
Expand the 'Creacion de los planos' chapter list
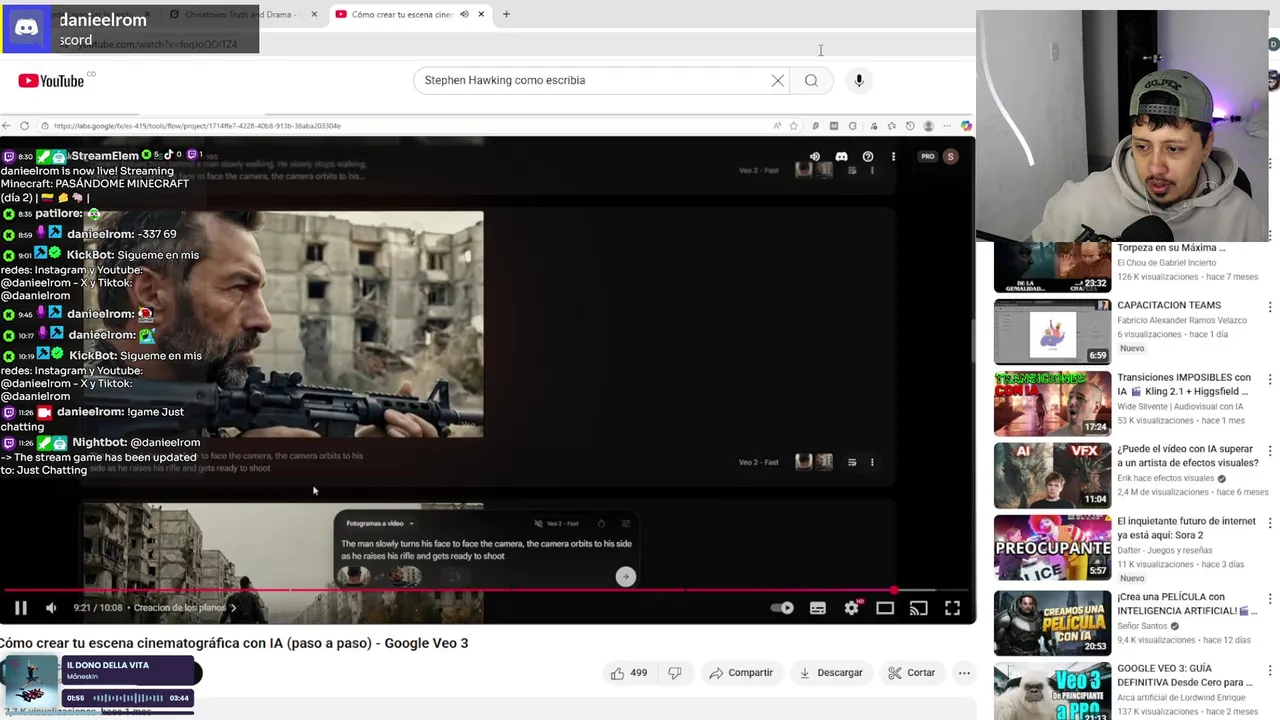pos(185,608)
